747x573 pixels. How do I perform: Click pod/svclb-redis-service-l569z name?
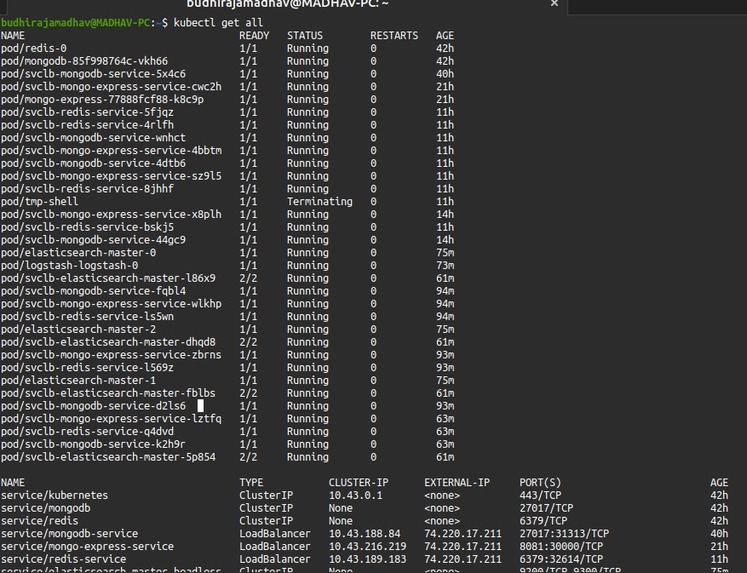[x=87, y=368]
